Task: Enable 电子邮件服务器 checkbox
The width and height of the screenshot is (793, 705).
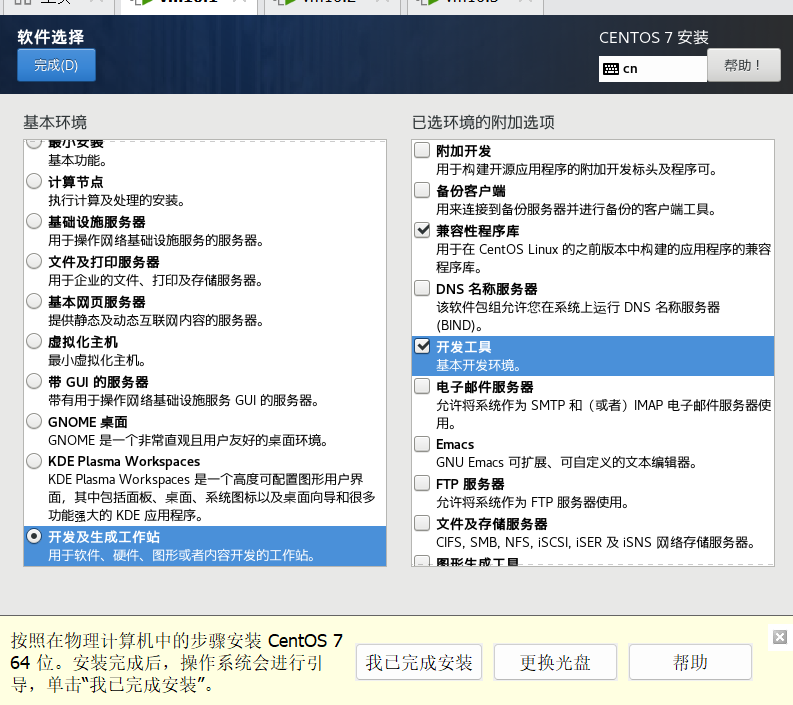Action: pos(422,386)
